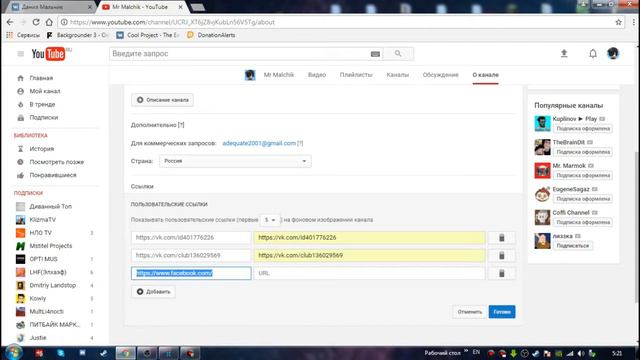Open the on-screen keyboard icon in search
Viewport: 640px width, 360px height.
[375, 54]
